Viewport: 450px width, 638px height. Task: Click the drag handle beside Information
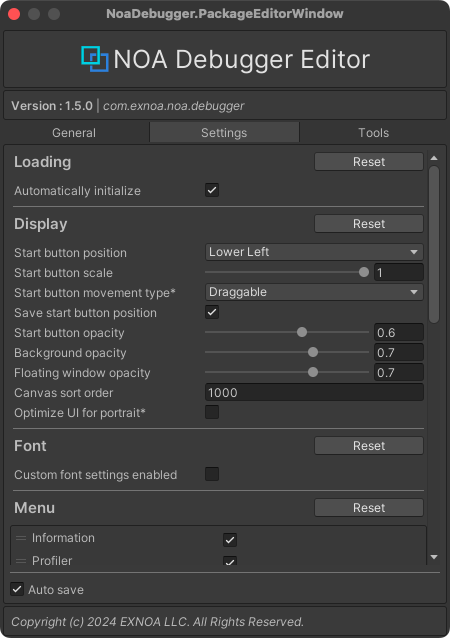pyautogui.click(x=21, y=538)
